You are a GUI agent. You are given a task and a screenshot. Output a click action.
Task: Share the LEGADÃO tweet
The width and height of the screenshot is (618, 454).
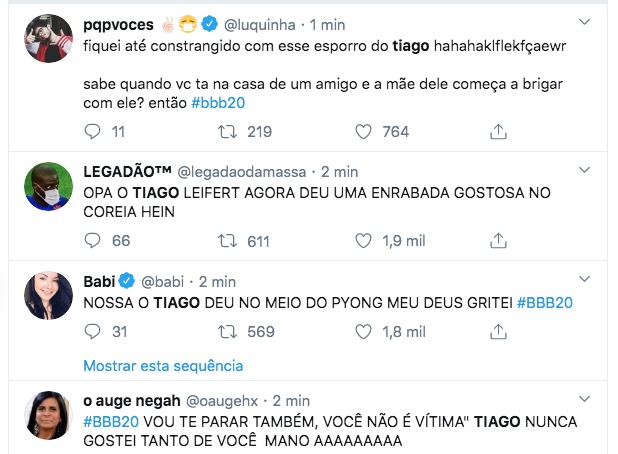tap(498, 241)
